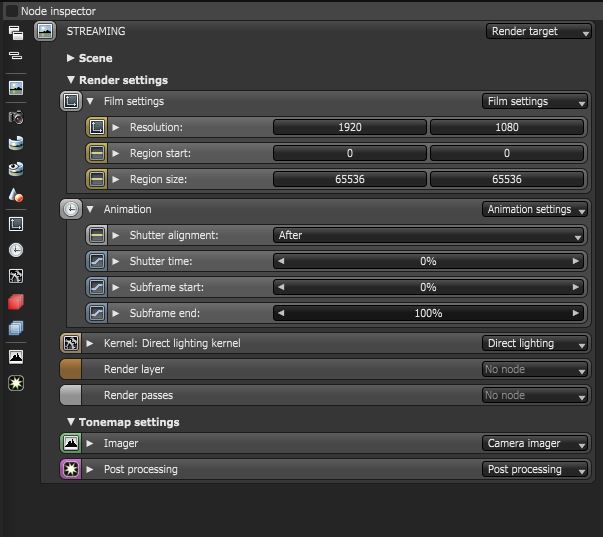Click the kernel icon in the left sidebar

point(15,276)
